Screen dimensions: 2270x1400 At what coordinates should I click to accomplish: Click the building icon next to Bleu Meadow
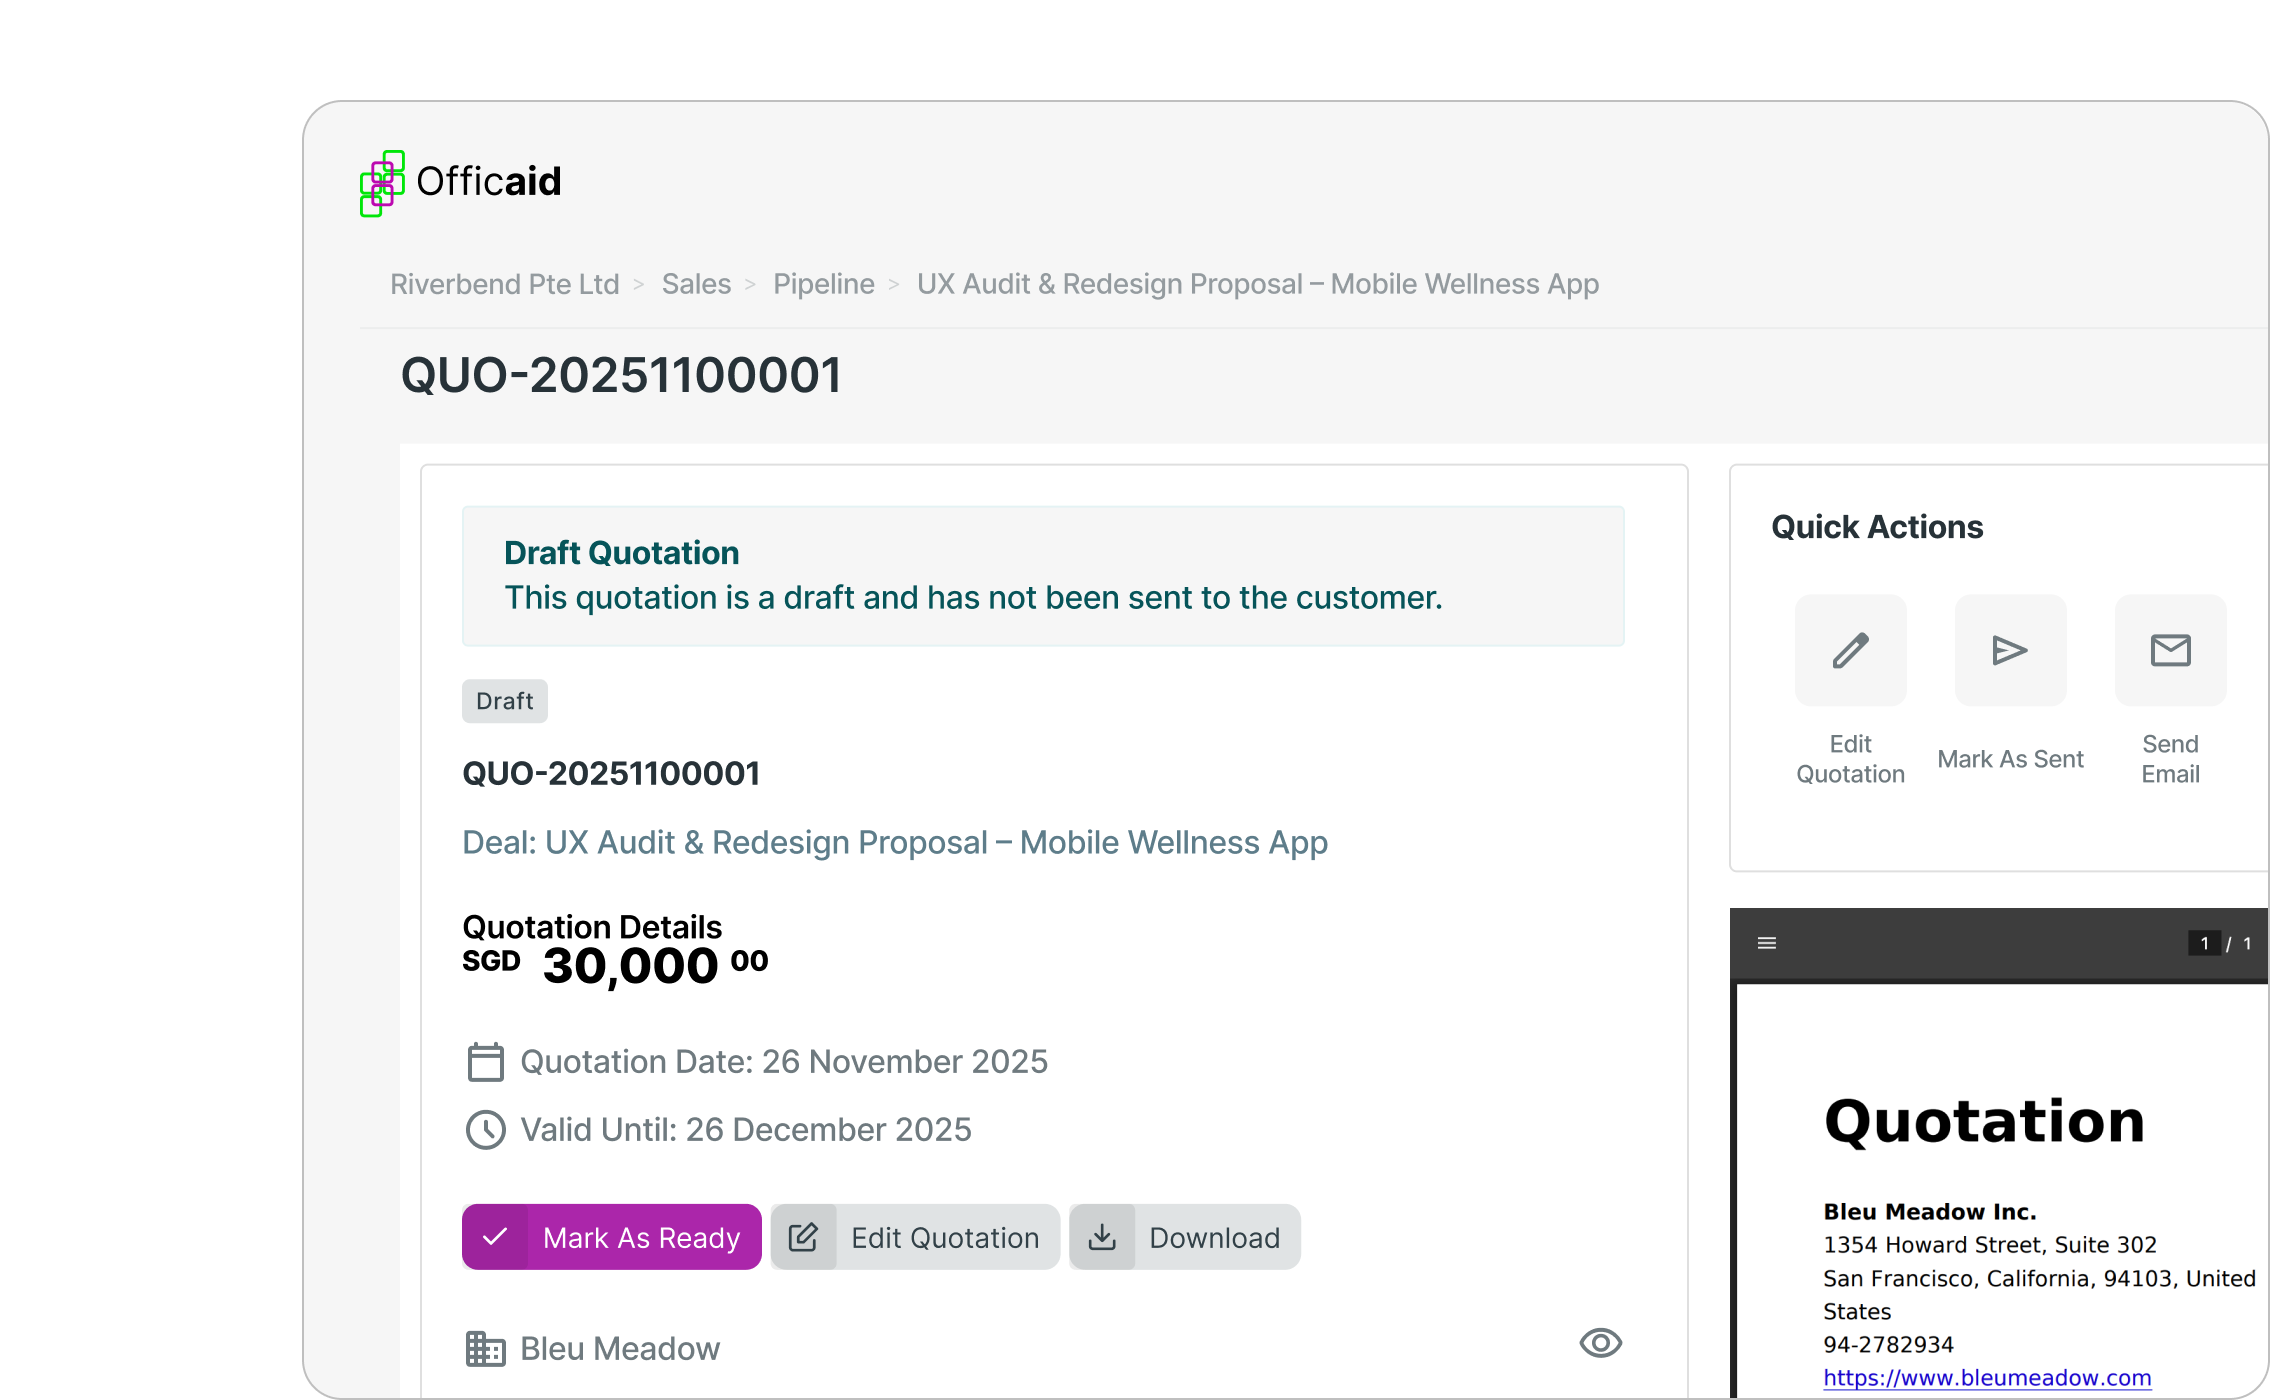click(x=487, y=1348)
